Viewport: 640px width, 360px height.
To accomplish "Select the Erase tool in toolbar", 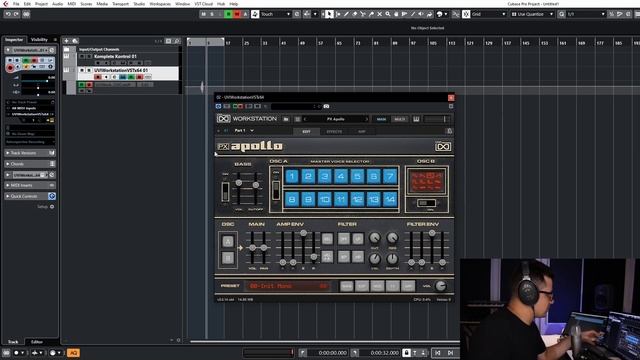I will coord(355,14).
